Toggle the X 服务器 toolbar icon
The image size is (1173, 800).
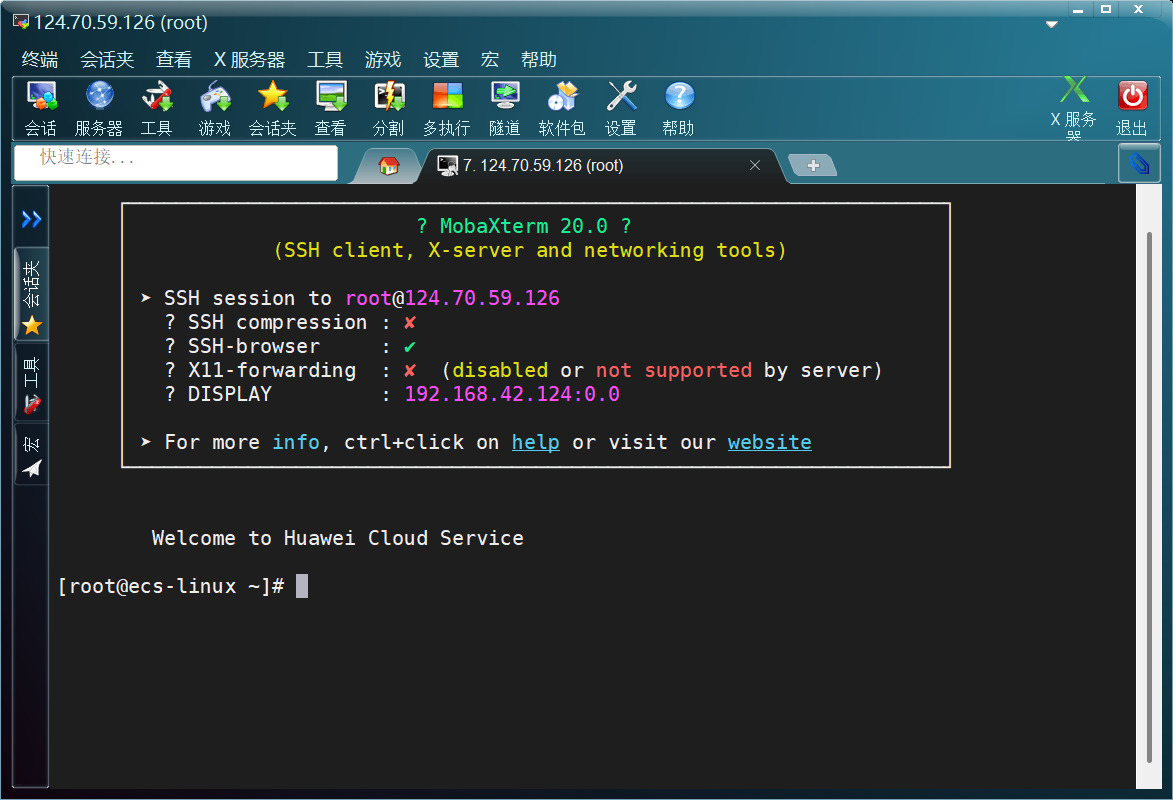1074,109
